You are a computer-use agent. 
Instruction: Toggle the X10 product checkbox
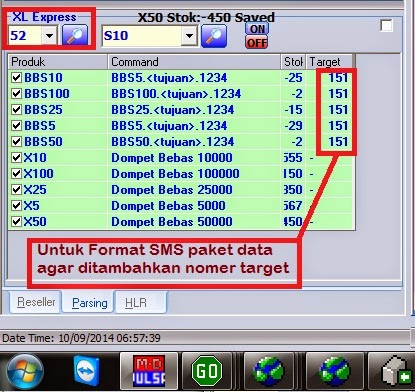pos(16,157)
